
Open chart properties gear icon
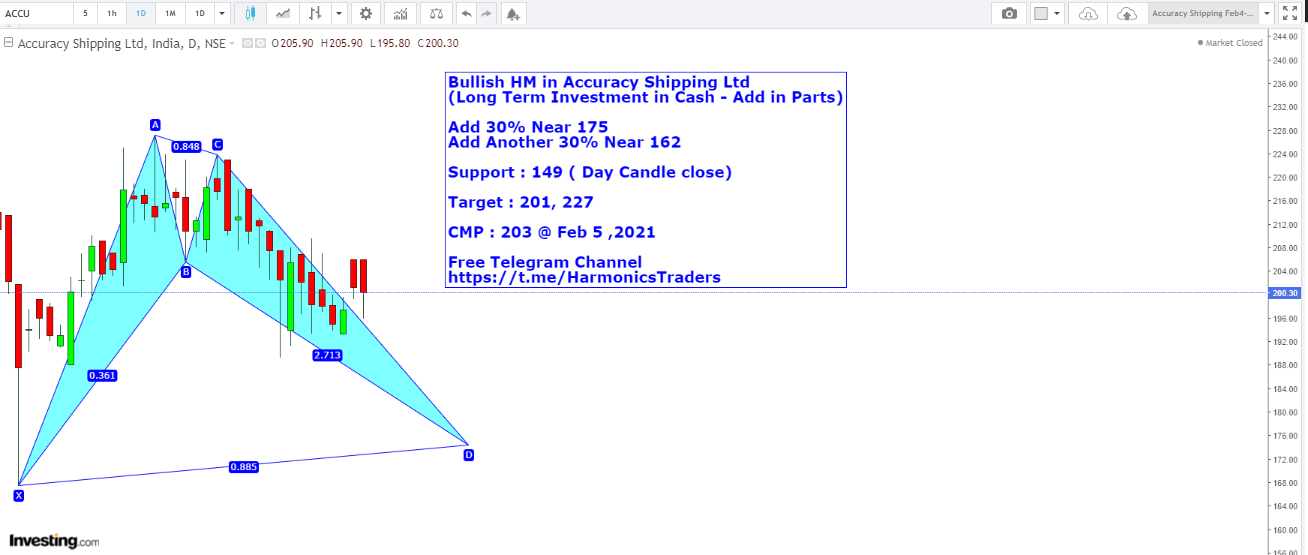(366, 13)
